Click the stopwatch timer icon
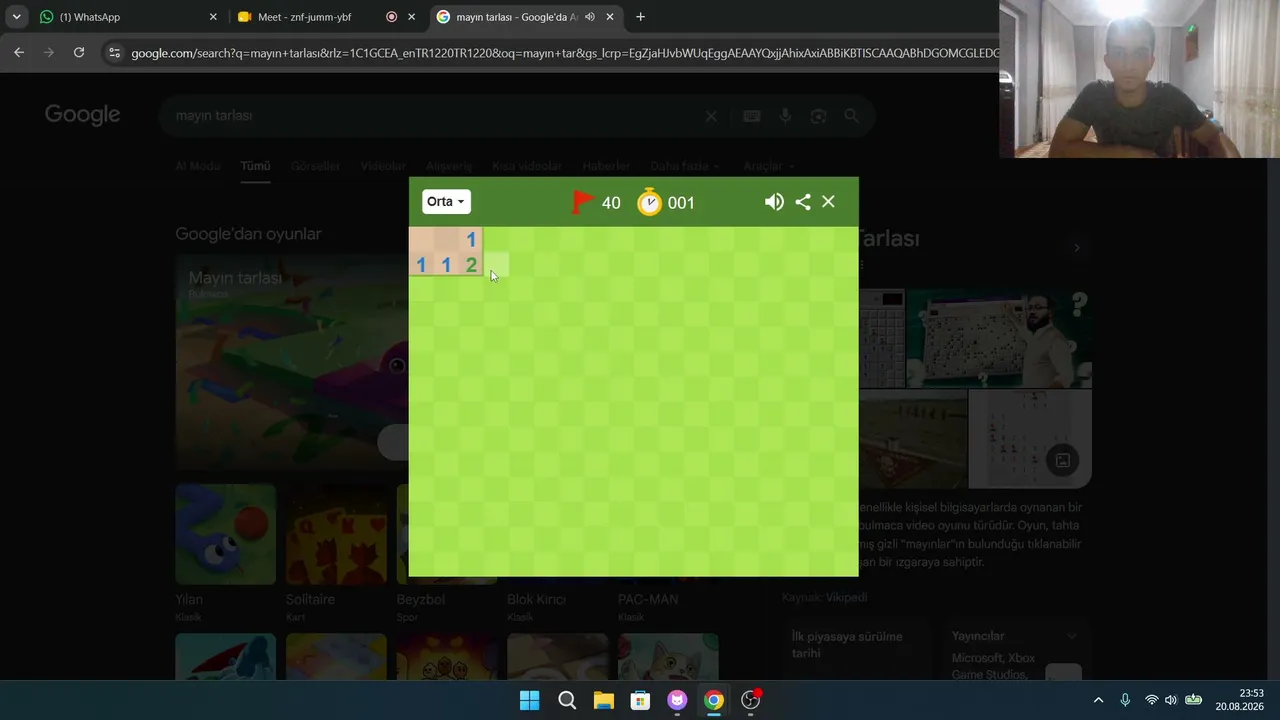 point(650,202)
